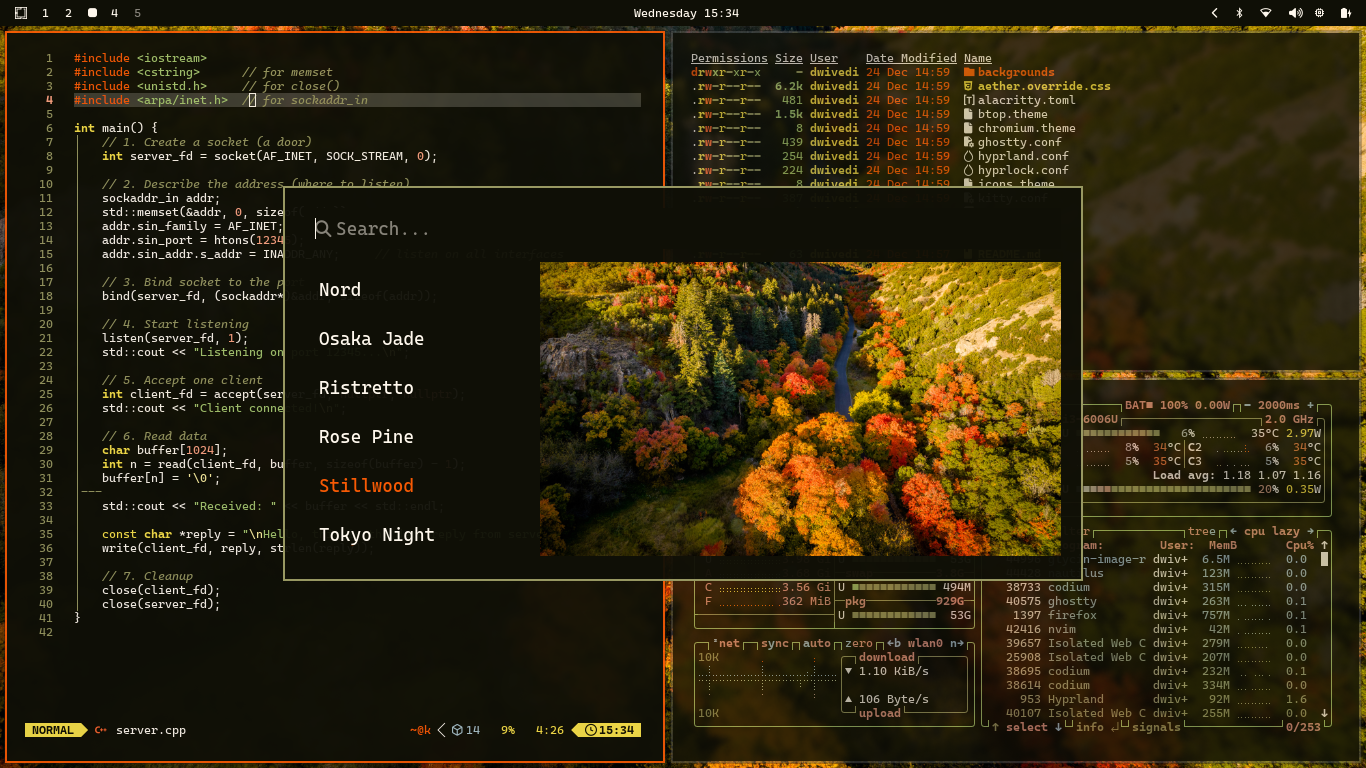Viewport: 1366px width, 768px height.
Task: Click the C++ language icon in the nvim statusline
Action: 101,730
